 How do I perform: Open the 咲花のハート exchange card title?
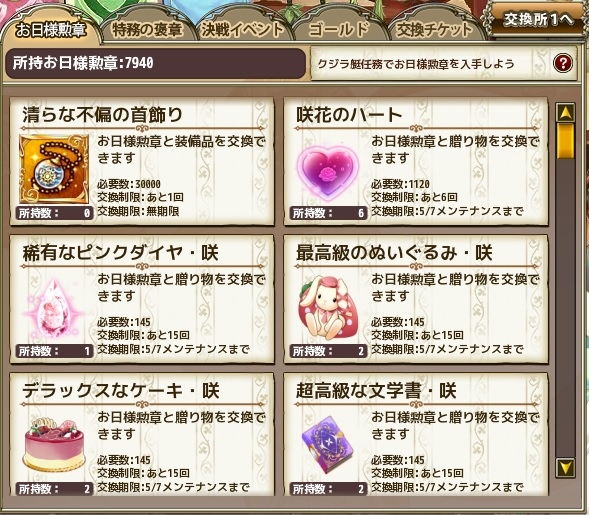(349, 115)
